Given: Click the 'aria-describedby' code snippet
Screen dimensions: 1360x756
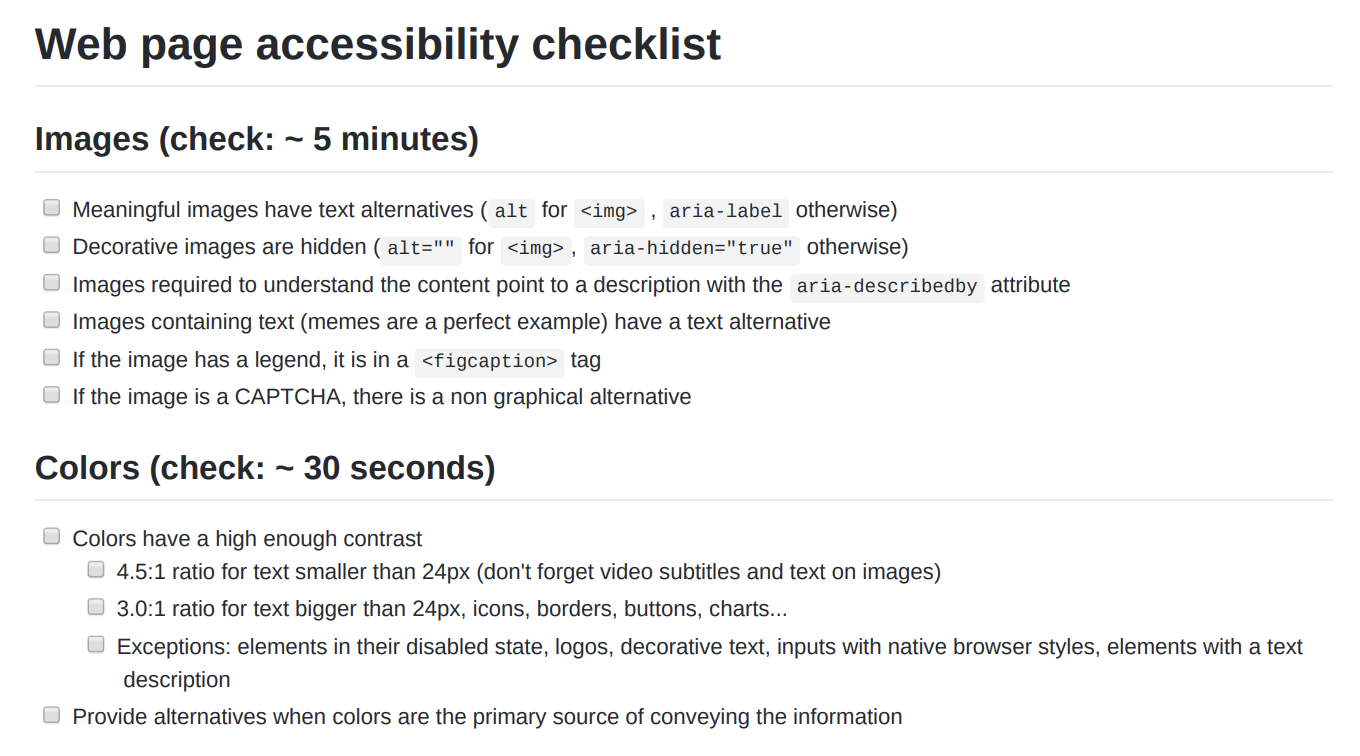Looking at the screenshot, I should pyautogui.click(x=886, y=287).
